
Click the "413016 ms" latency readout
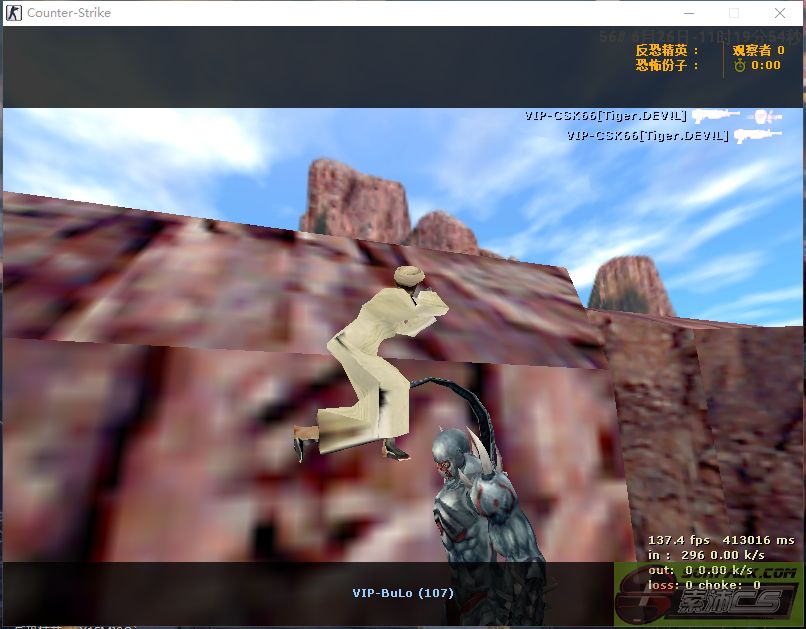point(758,540)
